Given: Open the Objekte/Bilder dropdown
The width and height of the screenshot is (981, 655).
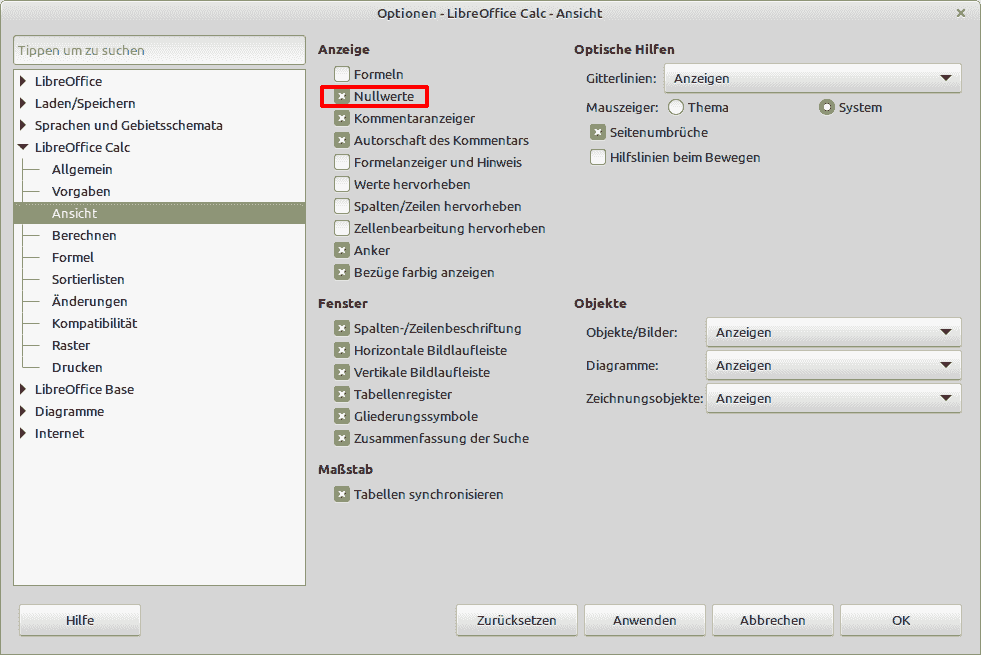Looking at the screenshot, I should point(833,332).
